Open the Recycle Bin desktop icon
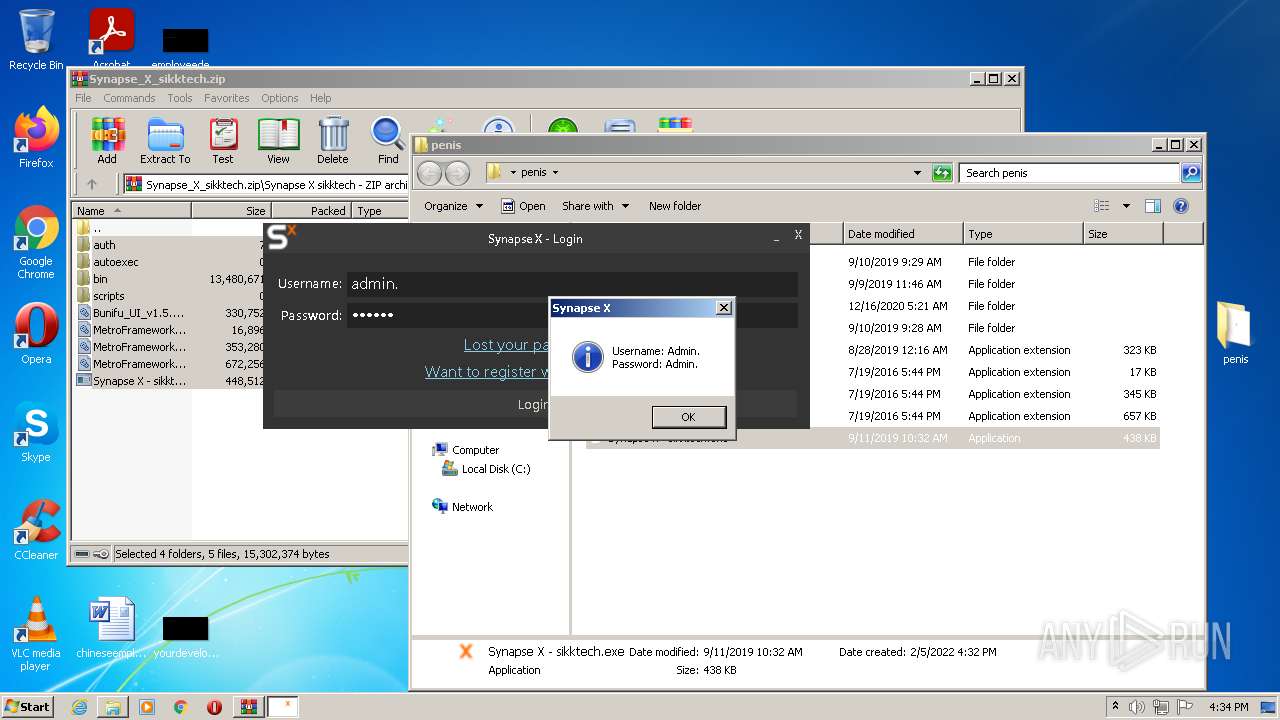 36,40
